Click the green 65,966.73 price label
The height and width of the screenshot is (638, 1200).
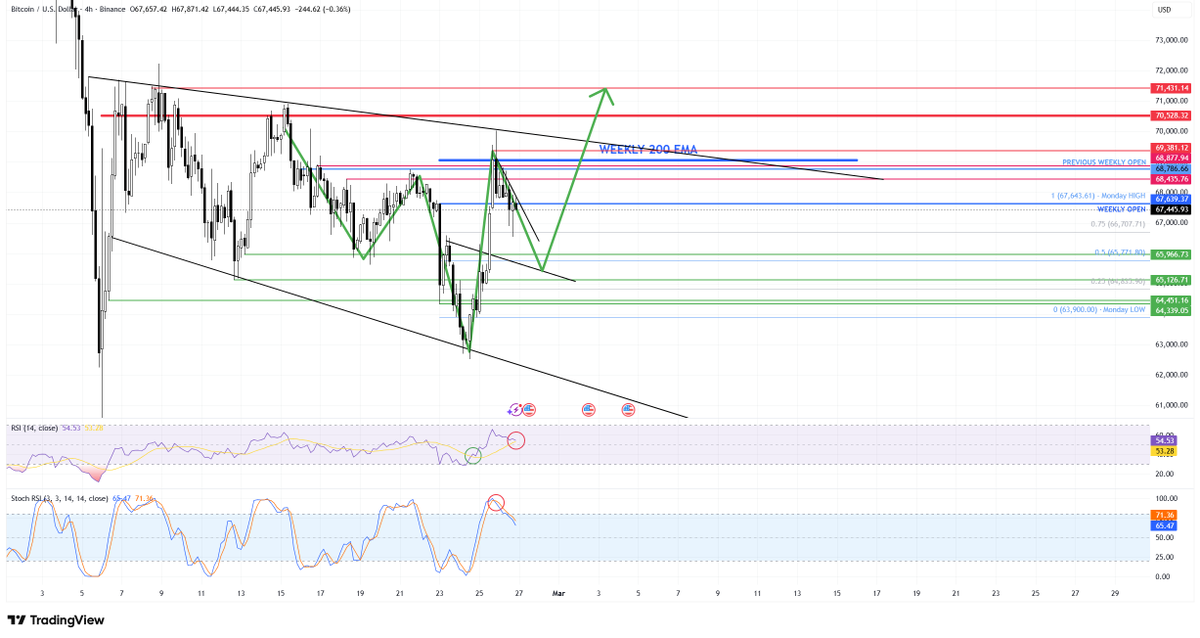pos(1171,255)
